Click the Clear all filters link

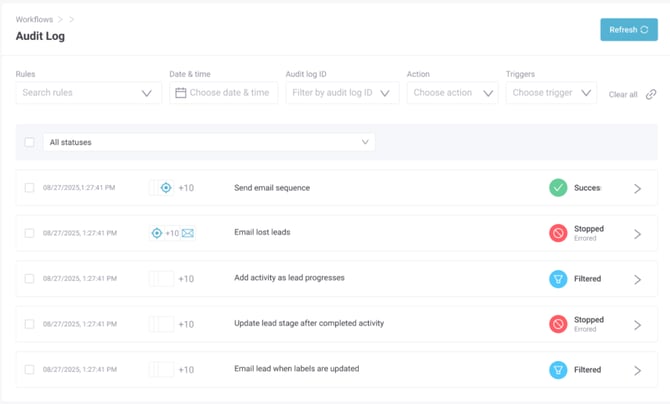tap(623, 94)
